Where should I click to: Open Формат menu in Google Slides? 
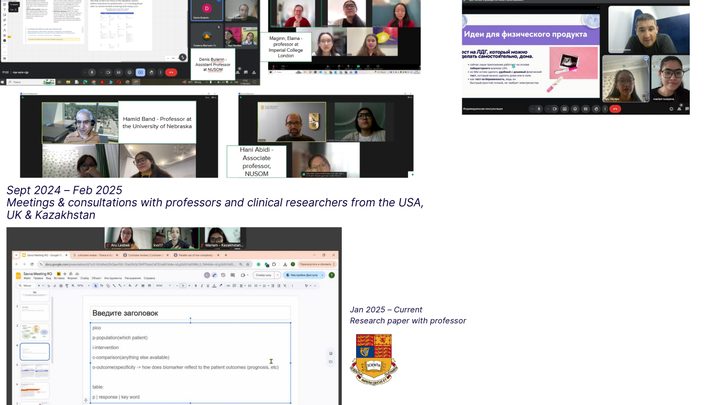[72, 278]
